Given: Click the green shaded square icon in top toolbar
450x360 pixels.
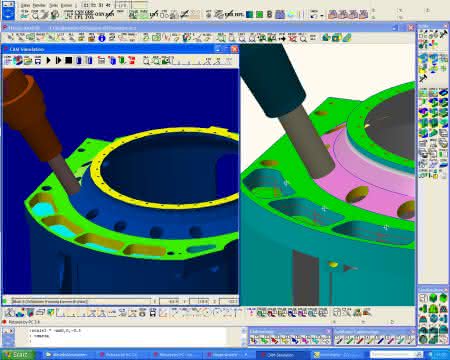Looking at the screenshot, I should [259, 15].
